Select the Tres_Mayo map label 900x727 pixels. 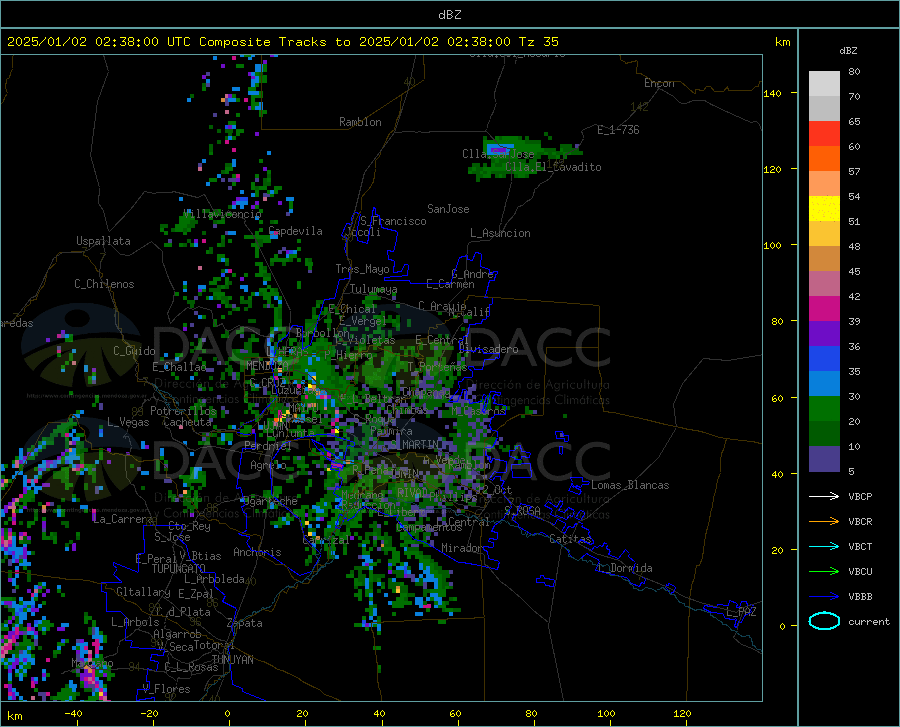[362, 269]
